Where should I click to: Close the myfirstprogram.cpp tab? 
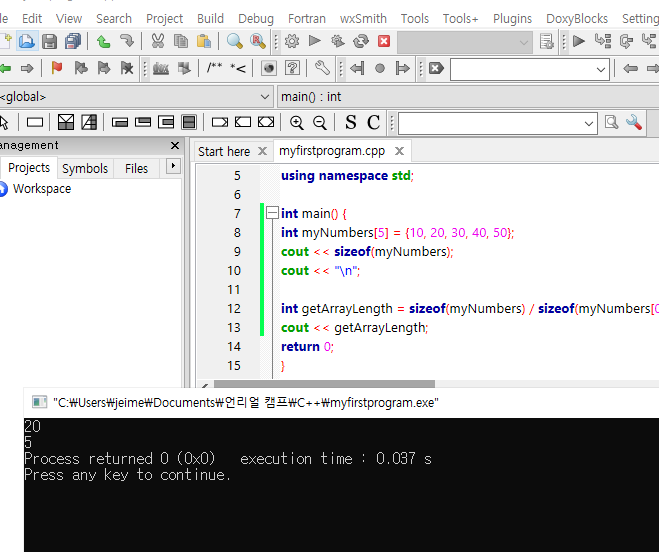click(399, 151)
